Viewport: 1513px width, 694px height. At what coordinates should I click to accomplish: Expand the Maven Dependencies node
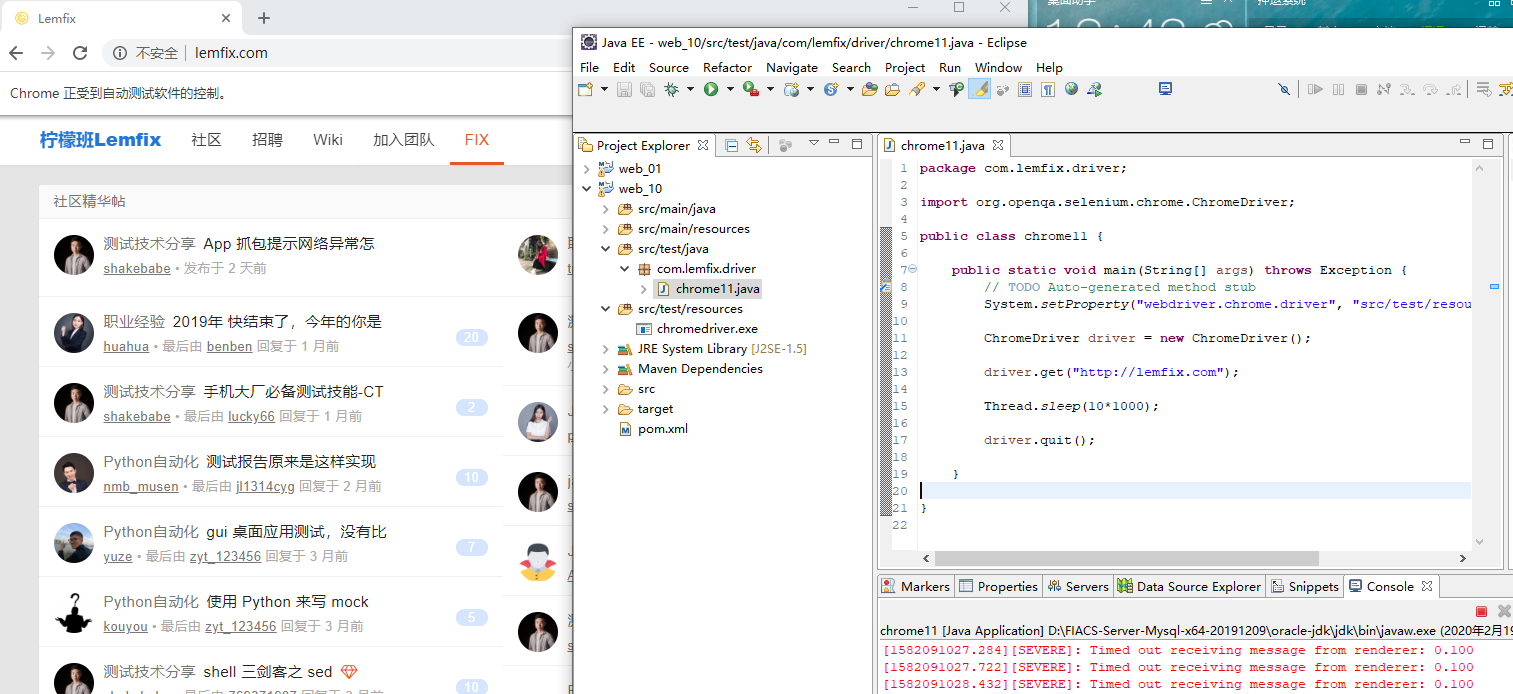click(x=605, y=369)
